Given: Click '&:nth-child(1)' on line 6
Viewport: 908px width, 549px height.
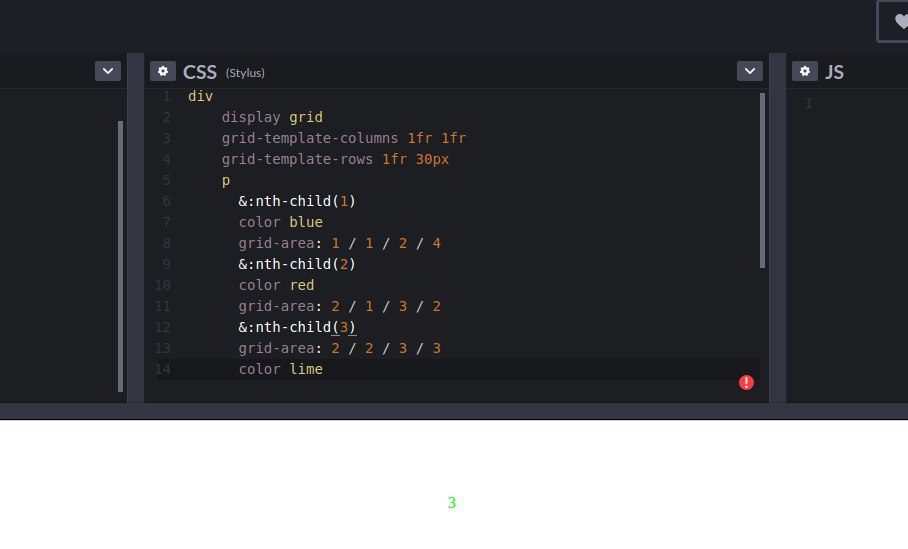Looking at the screenshot, I should (297, 201).
